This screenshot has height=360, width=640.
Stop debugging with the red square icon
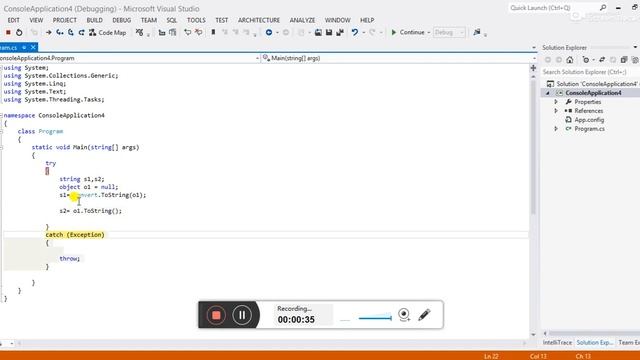(x=8, y=32)
